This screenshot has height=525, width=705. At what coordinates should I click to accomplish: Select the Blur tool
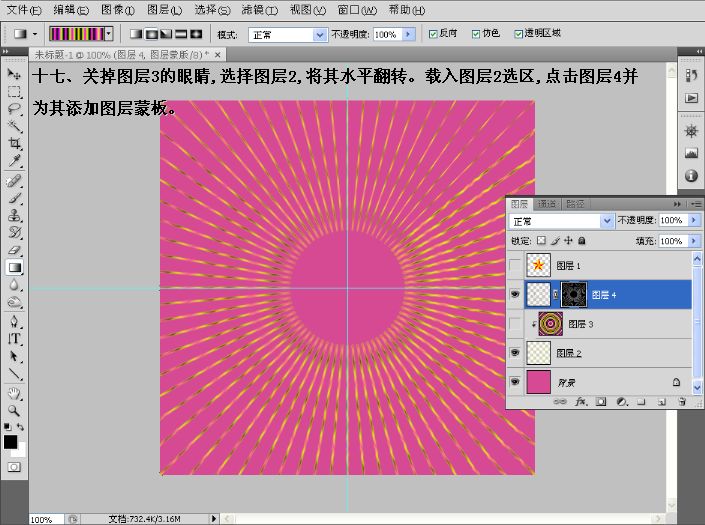[x=14, y=285]
